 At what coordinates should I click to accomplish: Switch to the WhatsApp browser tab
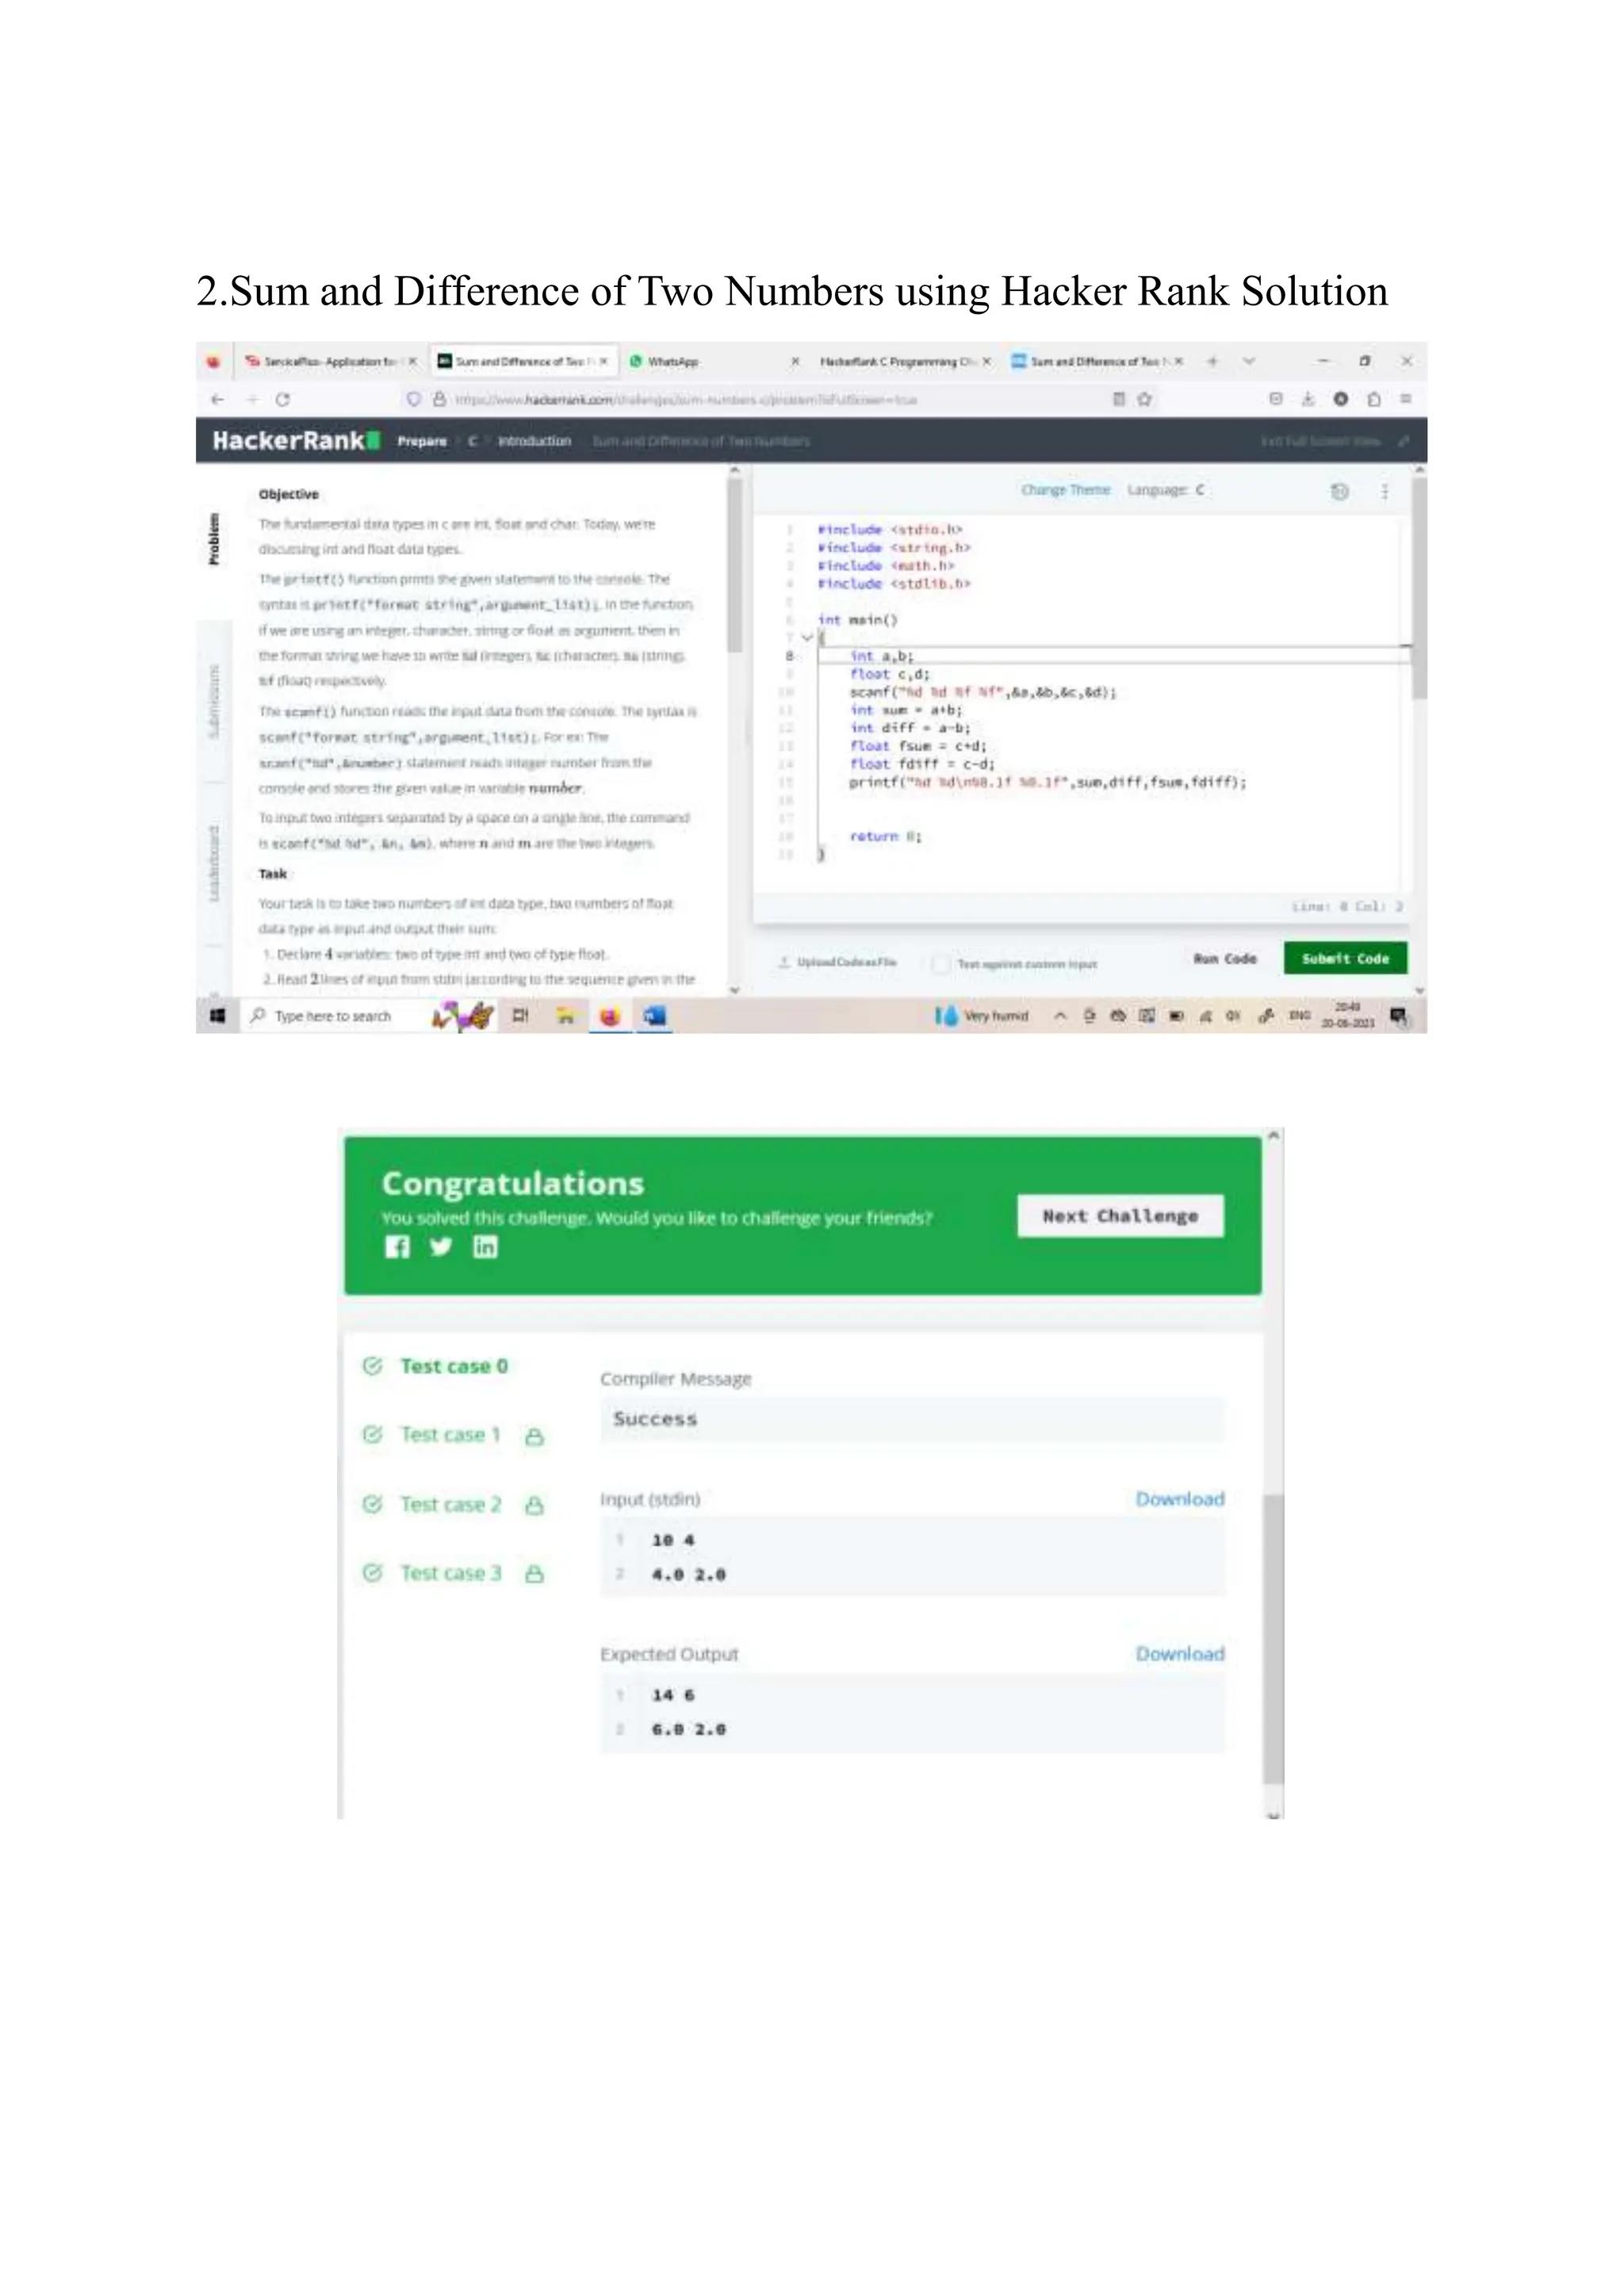coord(672,361)
